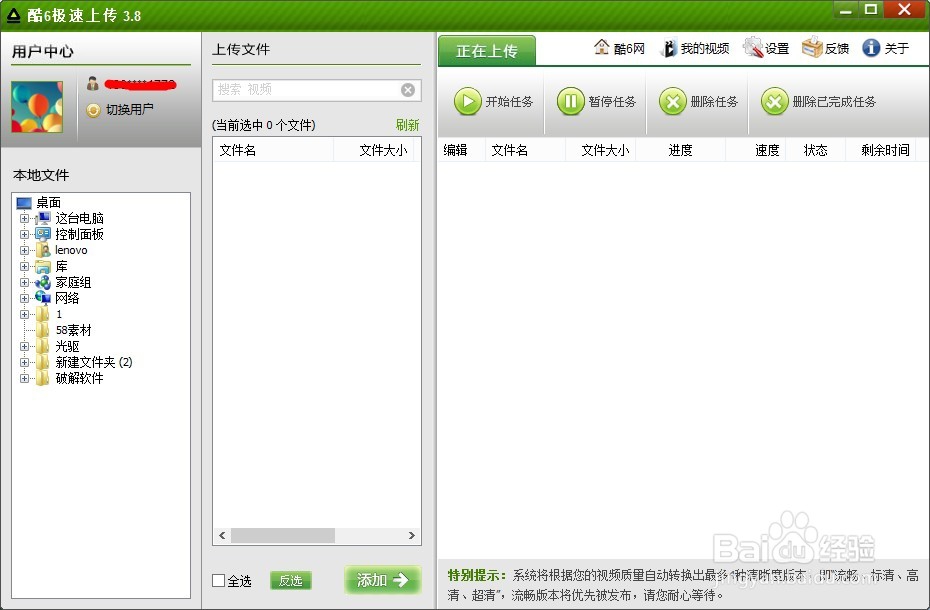This screenshot has height=610, width=930.
Task: Expand the lenovo tree node
Action: (24, 250)
